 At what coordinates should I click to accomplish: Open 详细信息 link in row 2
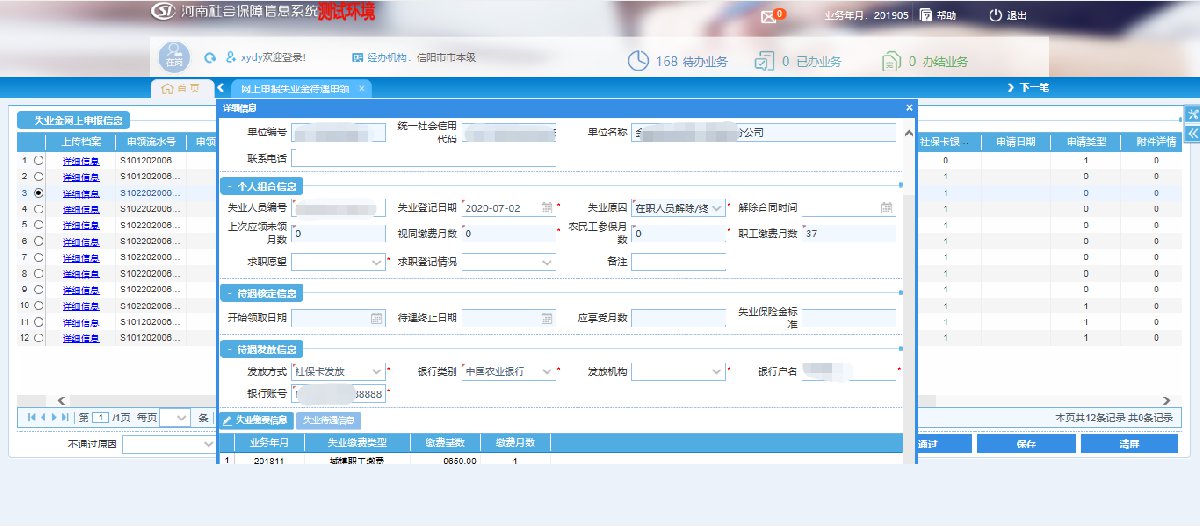point(81,176)
